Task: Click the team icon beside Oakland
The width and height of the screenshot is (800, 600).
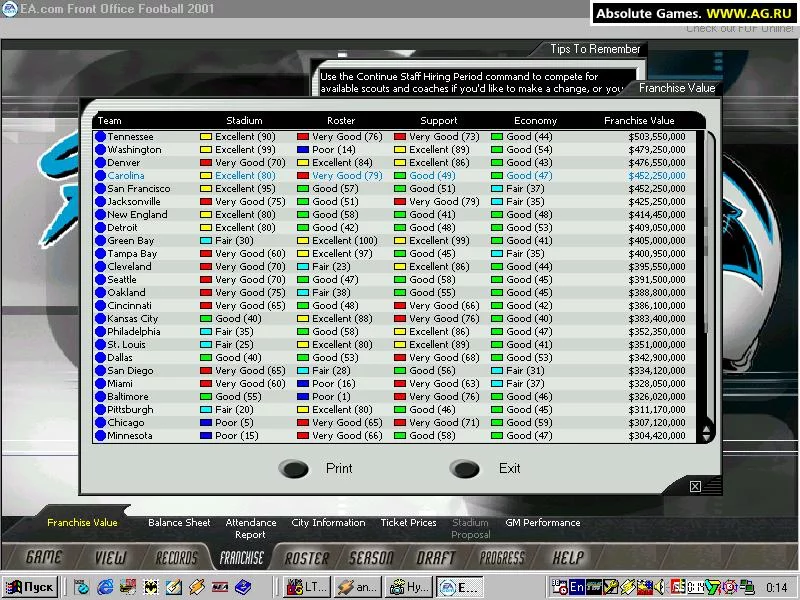Action: coord(101,293)
